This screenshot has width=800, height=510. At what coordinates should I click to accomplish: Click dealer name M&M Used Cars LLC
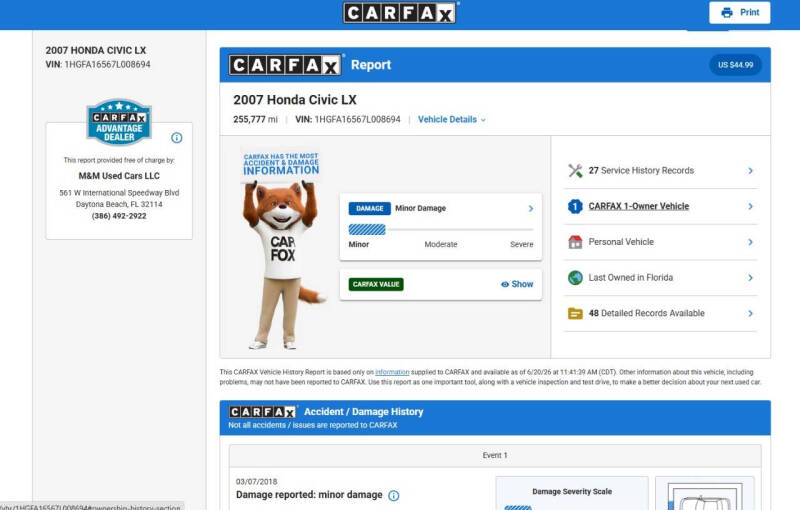(119, 176)
